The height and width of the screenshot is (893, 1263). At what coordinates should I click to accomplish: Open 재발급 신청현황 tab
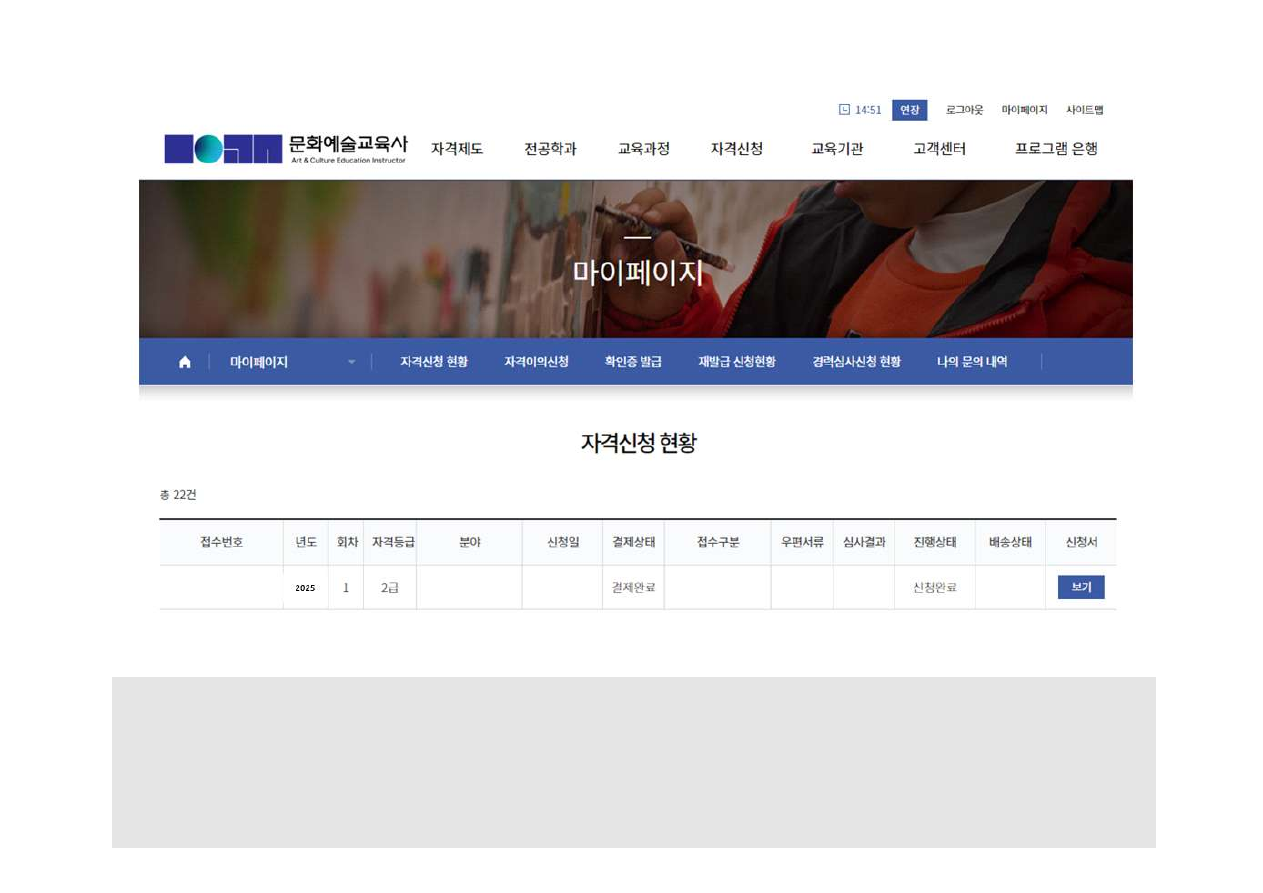[737, 362]
